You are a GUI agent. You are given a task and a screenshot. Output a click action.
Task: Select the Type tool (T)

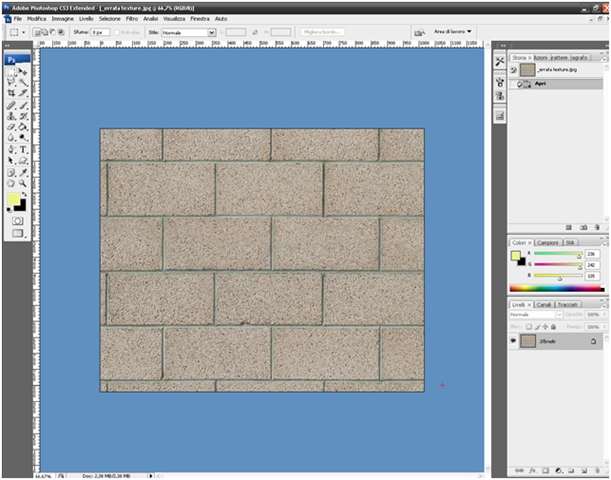[x=23, y=149]
